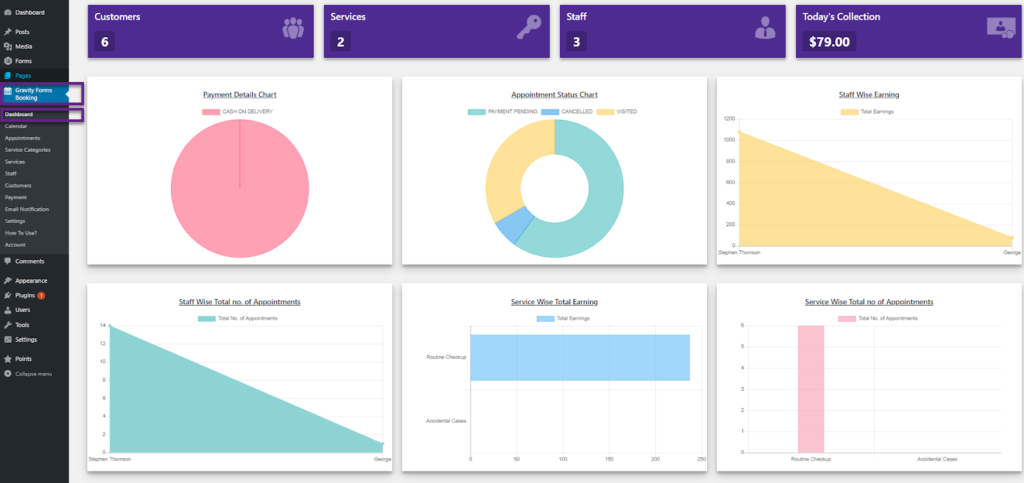Open the Service Categories submenu item
This screenshot has width=1024, height=483.
click(27, 150)
